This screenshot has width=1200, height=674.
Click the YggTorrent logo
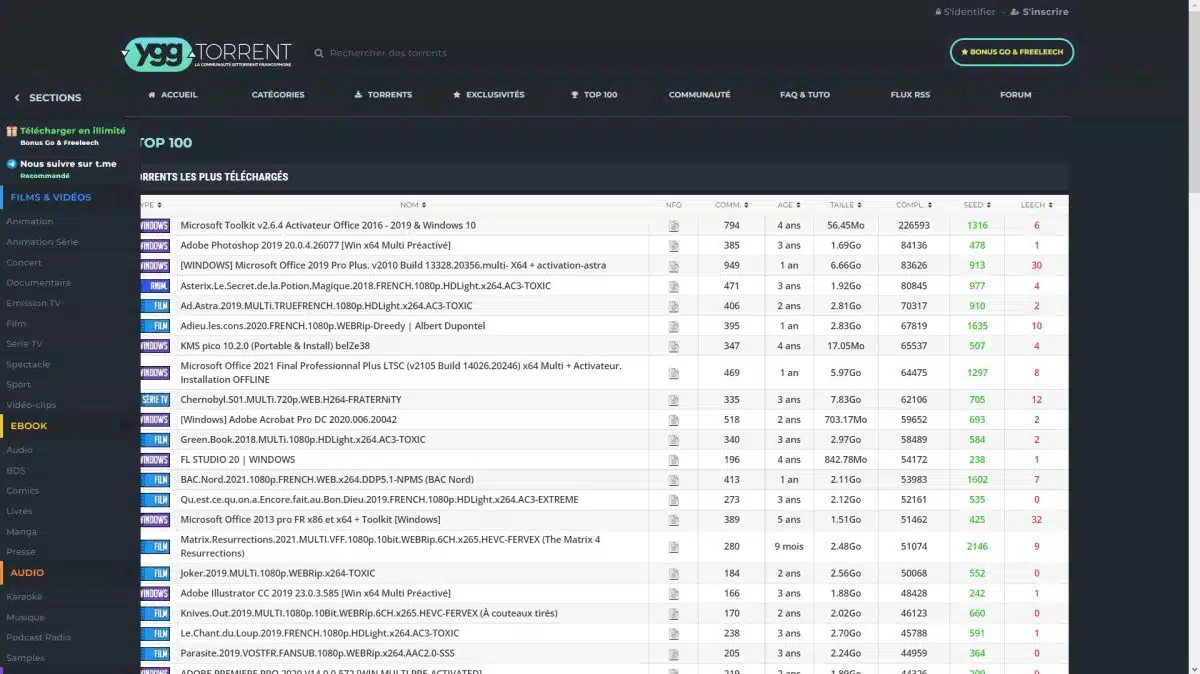pyautogui.click(x=207, y=53)
